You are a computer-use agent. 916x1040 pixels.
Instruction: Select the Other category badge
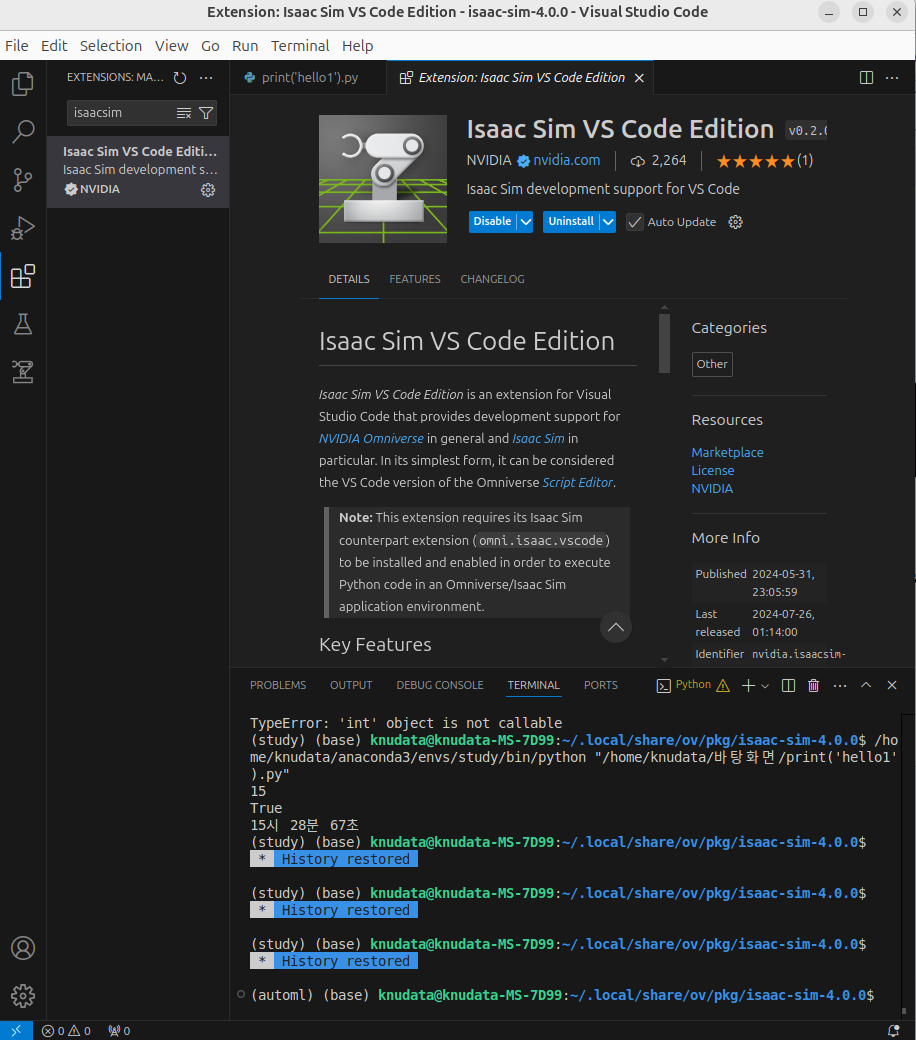point(712,364)
